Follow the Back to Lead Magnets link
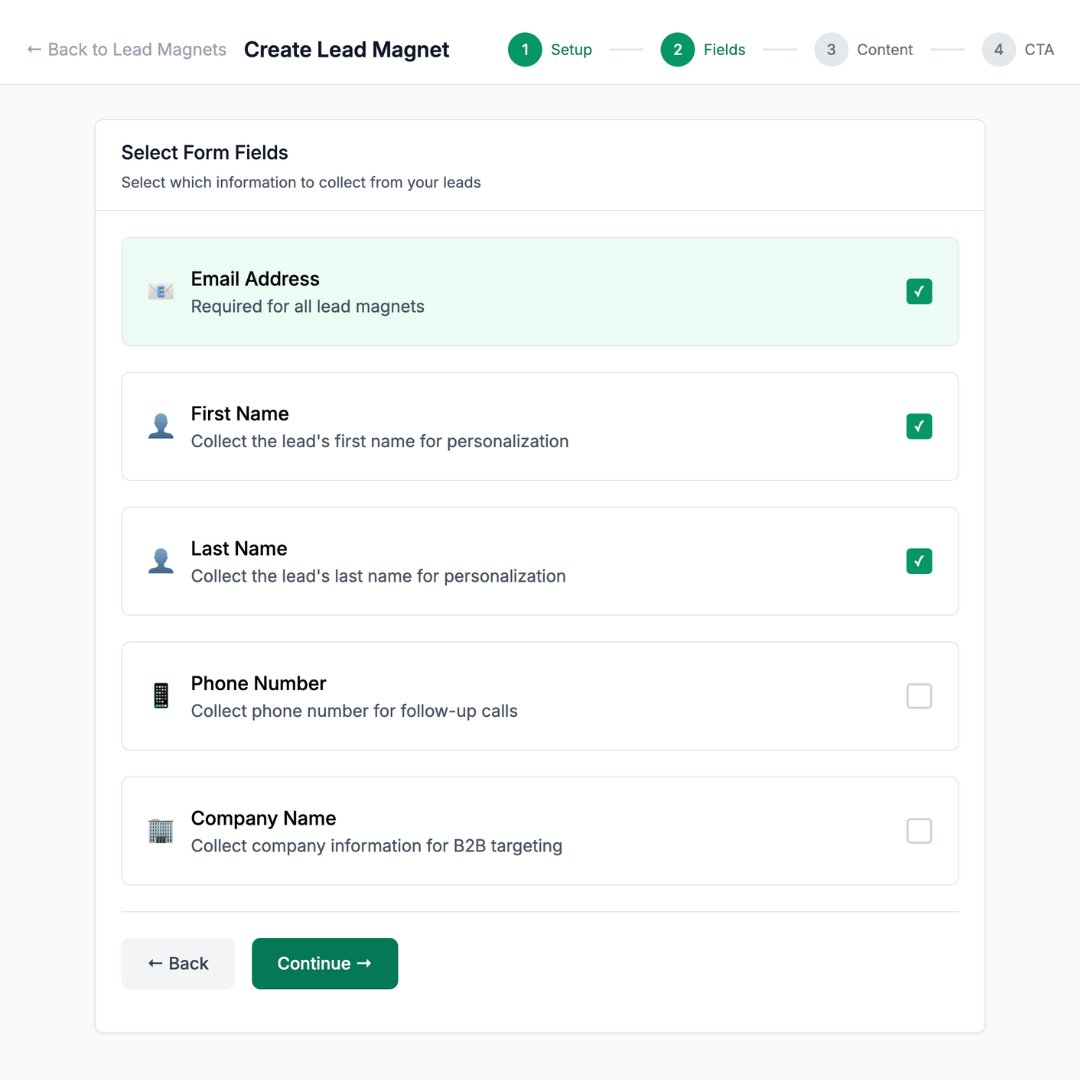The width and height of the screenshot is (1080, 1080). pos(127,50)
